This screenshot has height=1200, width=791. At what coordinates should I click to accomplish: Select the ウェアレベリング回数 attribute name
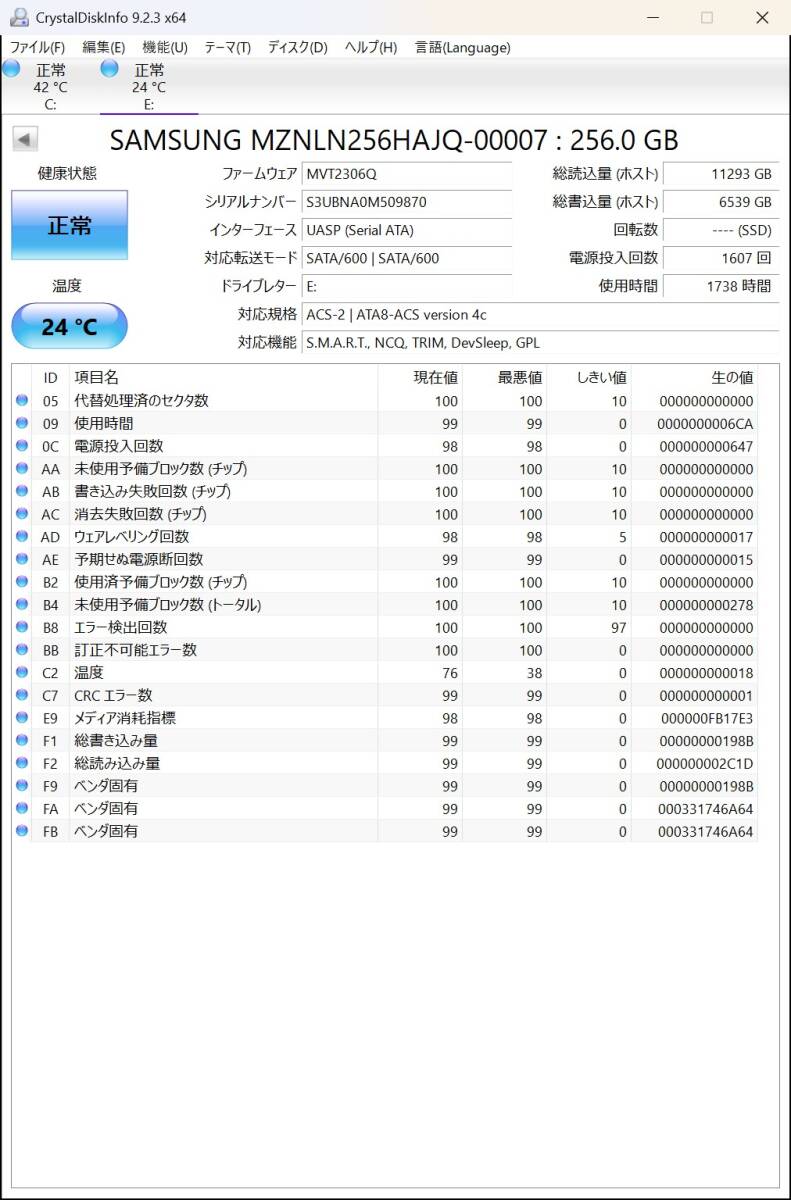click(132, 537)
